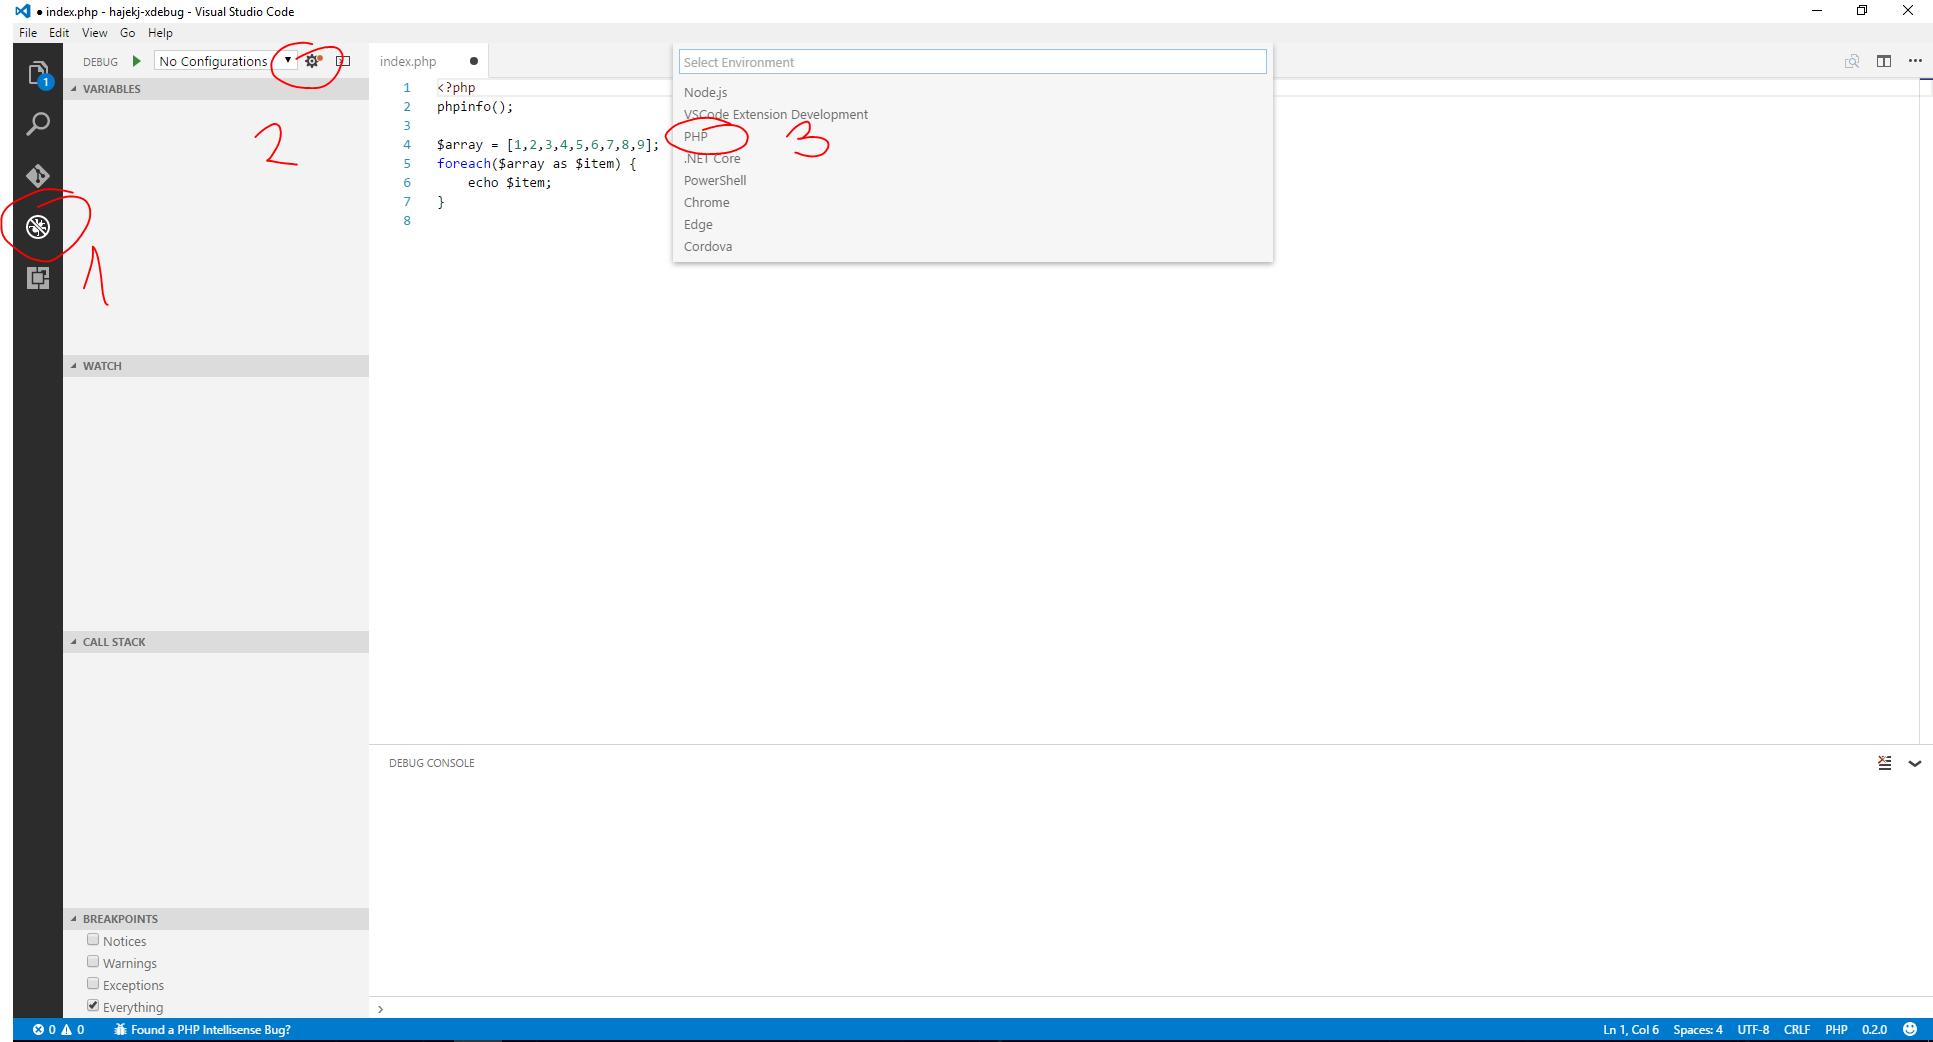1933x1042 pixels.
Task: Collapse the Call Stack section
Action: click(x=113, y=642)
